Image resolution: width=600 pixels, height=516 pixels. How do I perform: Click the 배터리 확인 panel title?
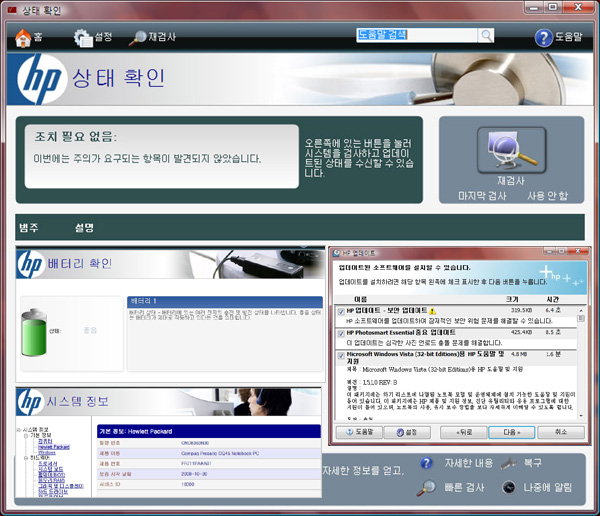point(80,263)
